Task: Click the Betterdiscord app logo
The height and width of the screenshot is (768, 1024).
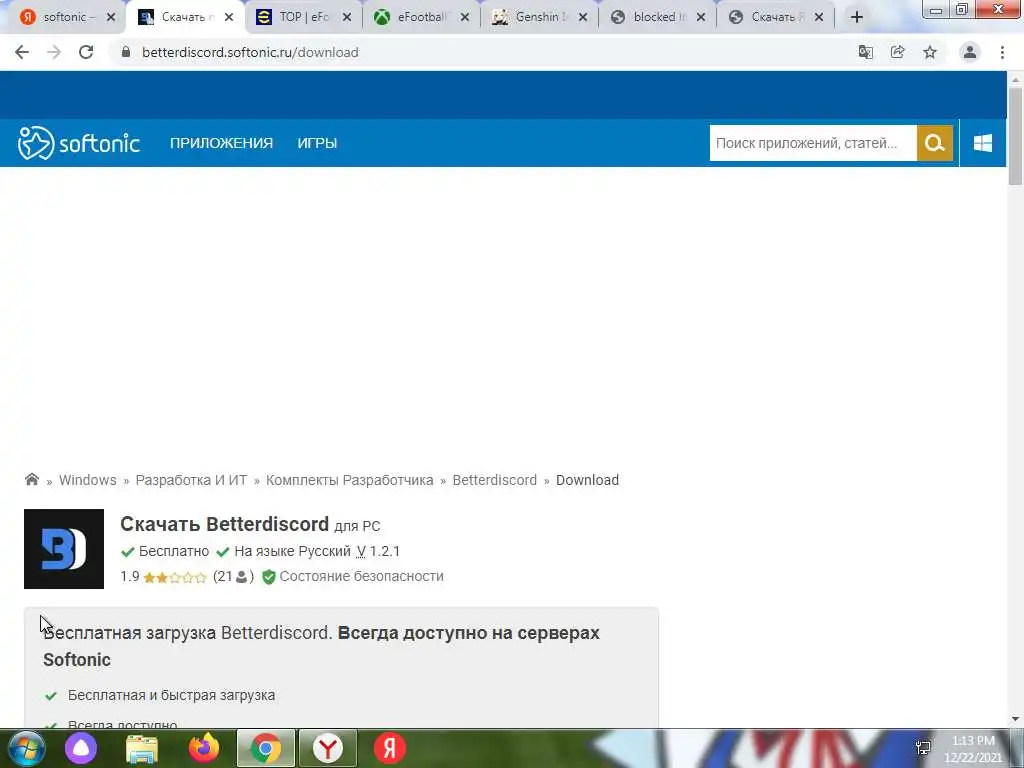Action: (64, 549)
